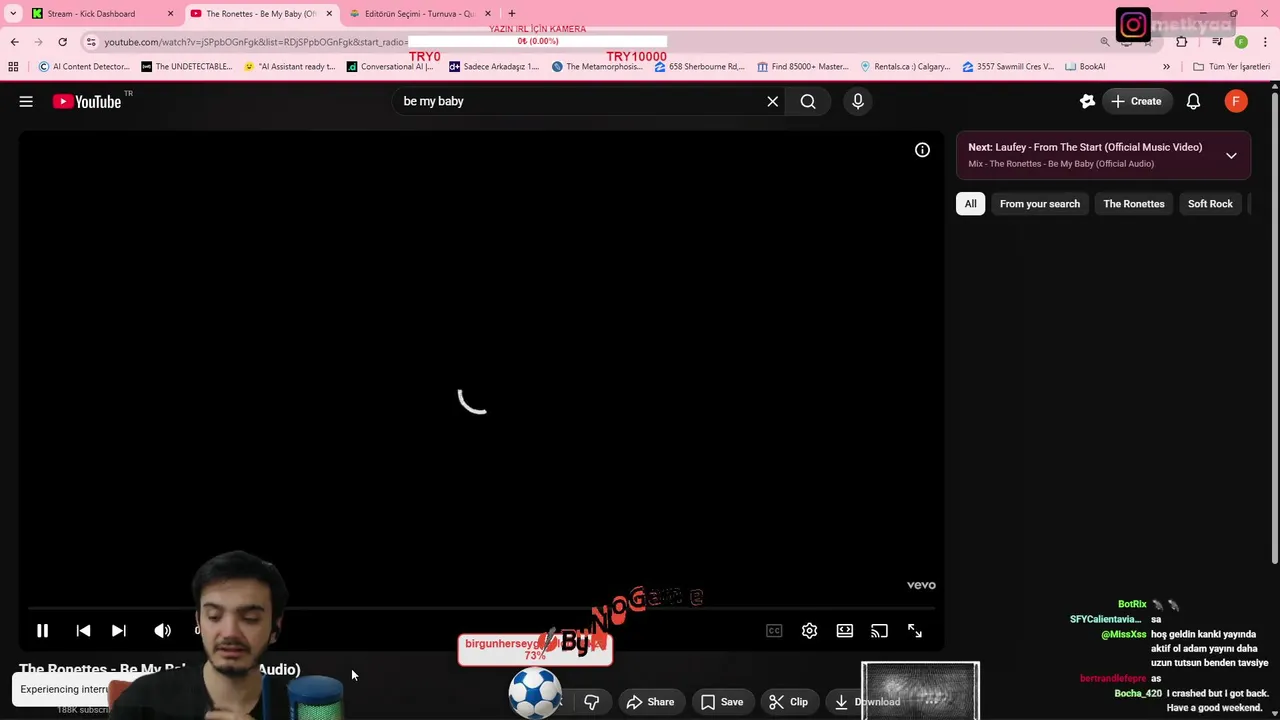
Task: Select The Ronettes filter chip
Action: pos(1134,204)
